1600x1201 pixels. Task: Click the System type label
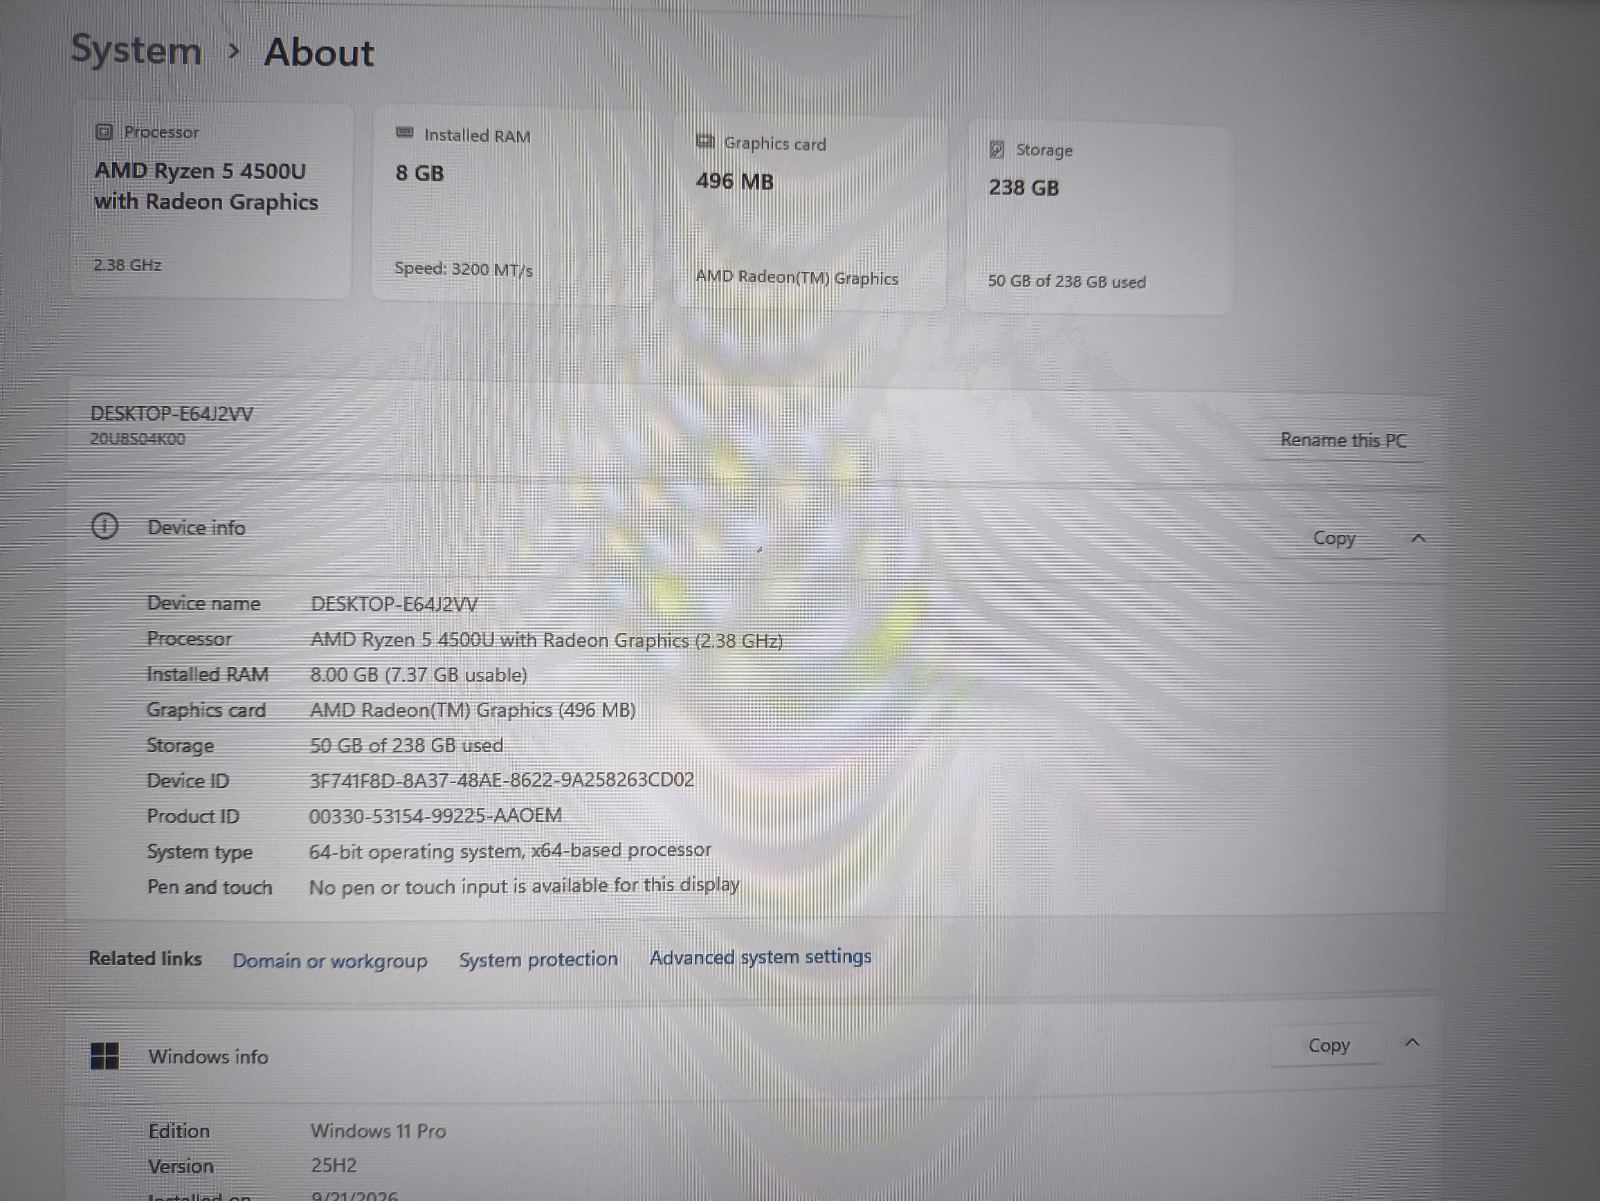click(x=200, y=852)
